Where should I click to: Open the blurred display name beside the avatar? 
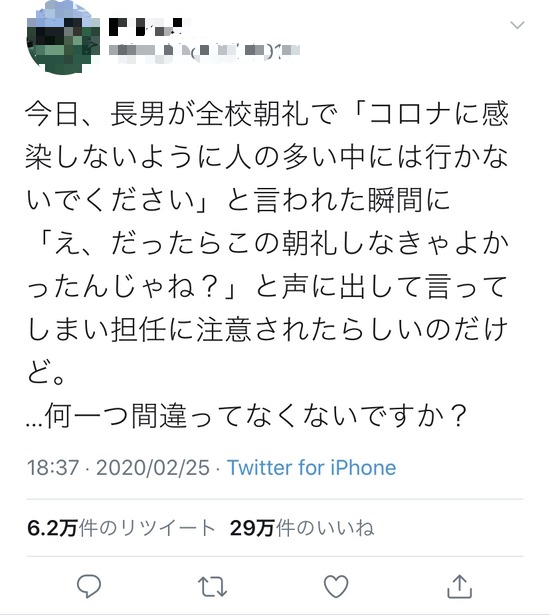pos(146,27)
